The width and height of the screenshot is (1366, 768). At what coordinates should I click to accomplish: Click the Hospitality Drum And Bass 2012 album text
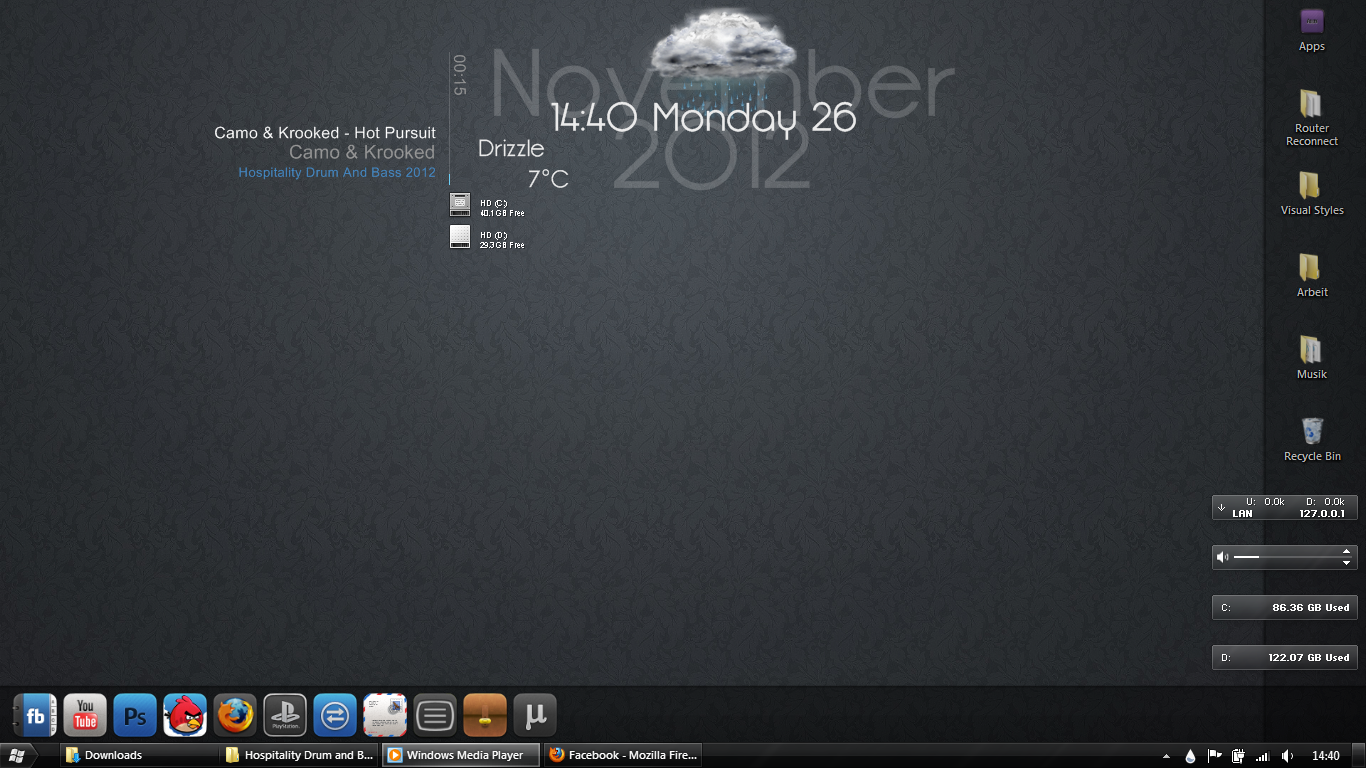click(337, 173)
